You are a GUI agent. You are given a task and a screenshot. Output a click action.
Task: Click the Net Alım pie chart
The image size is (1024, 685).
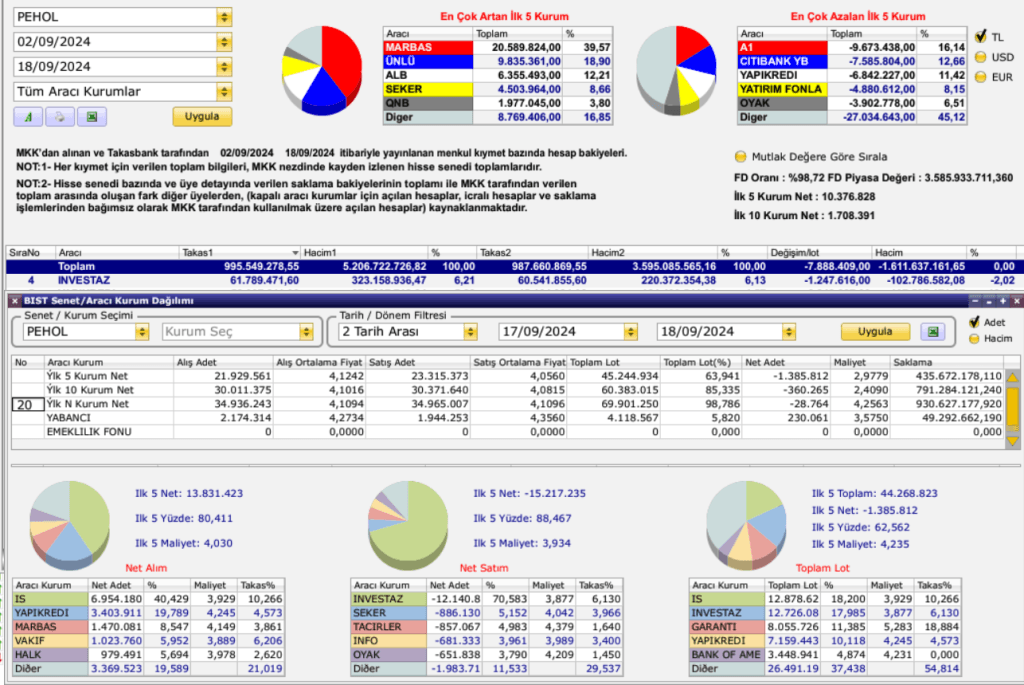coord(69,524)
